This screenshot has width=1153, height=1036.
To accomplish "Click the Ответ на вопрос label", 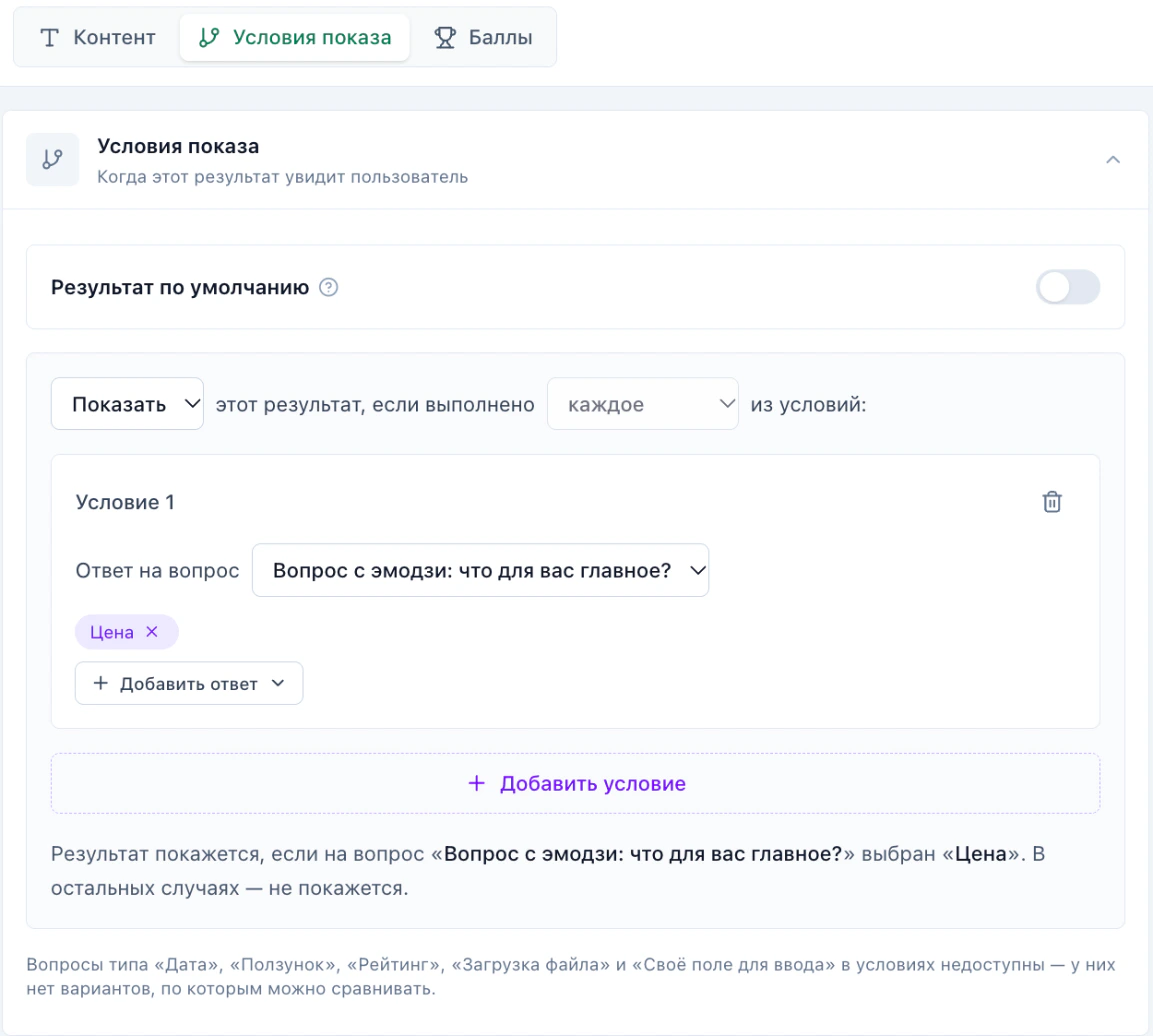I will pyautogui.click(x=157, y=571).
